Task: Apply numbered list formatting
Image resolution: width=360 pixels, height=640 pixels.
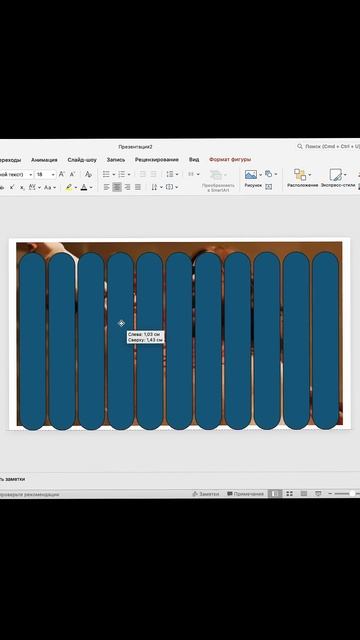Action: click(122, 174)
